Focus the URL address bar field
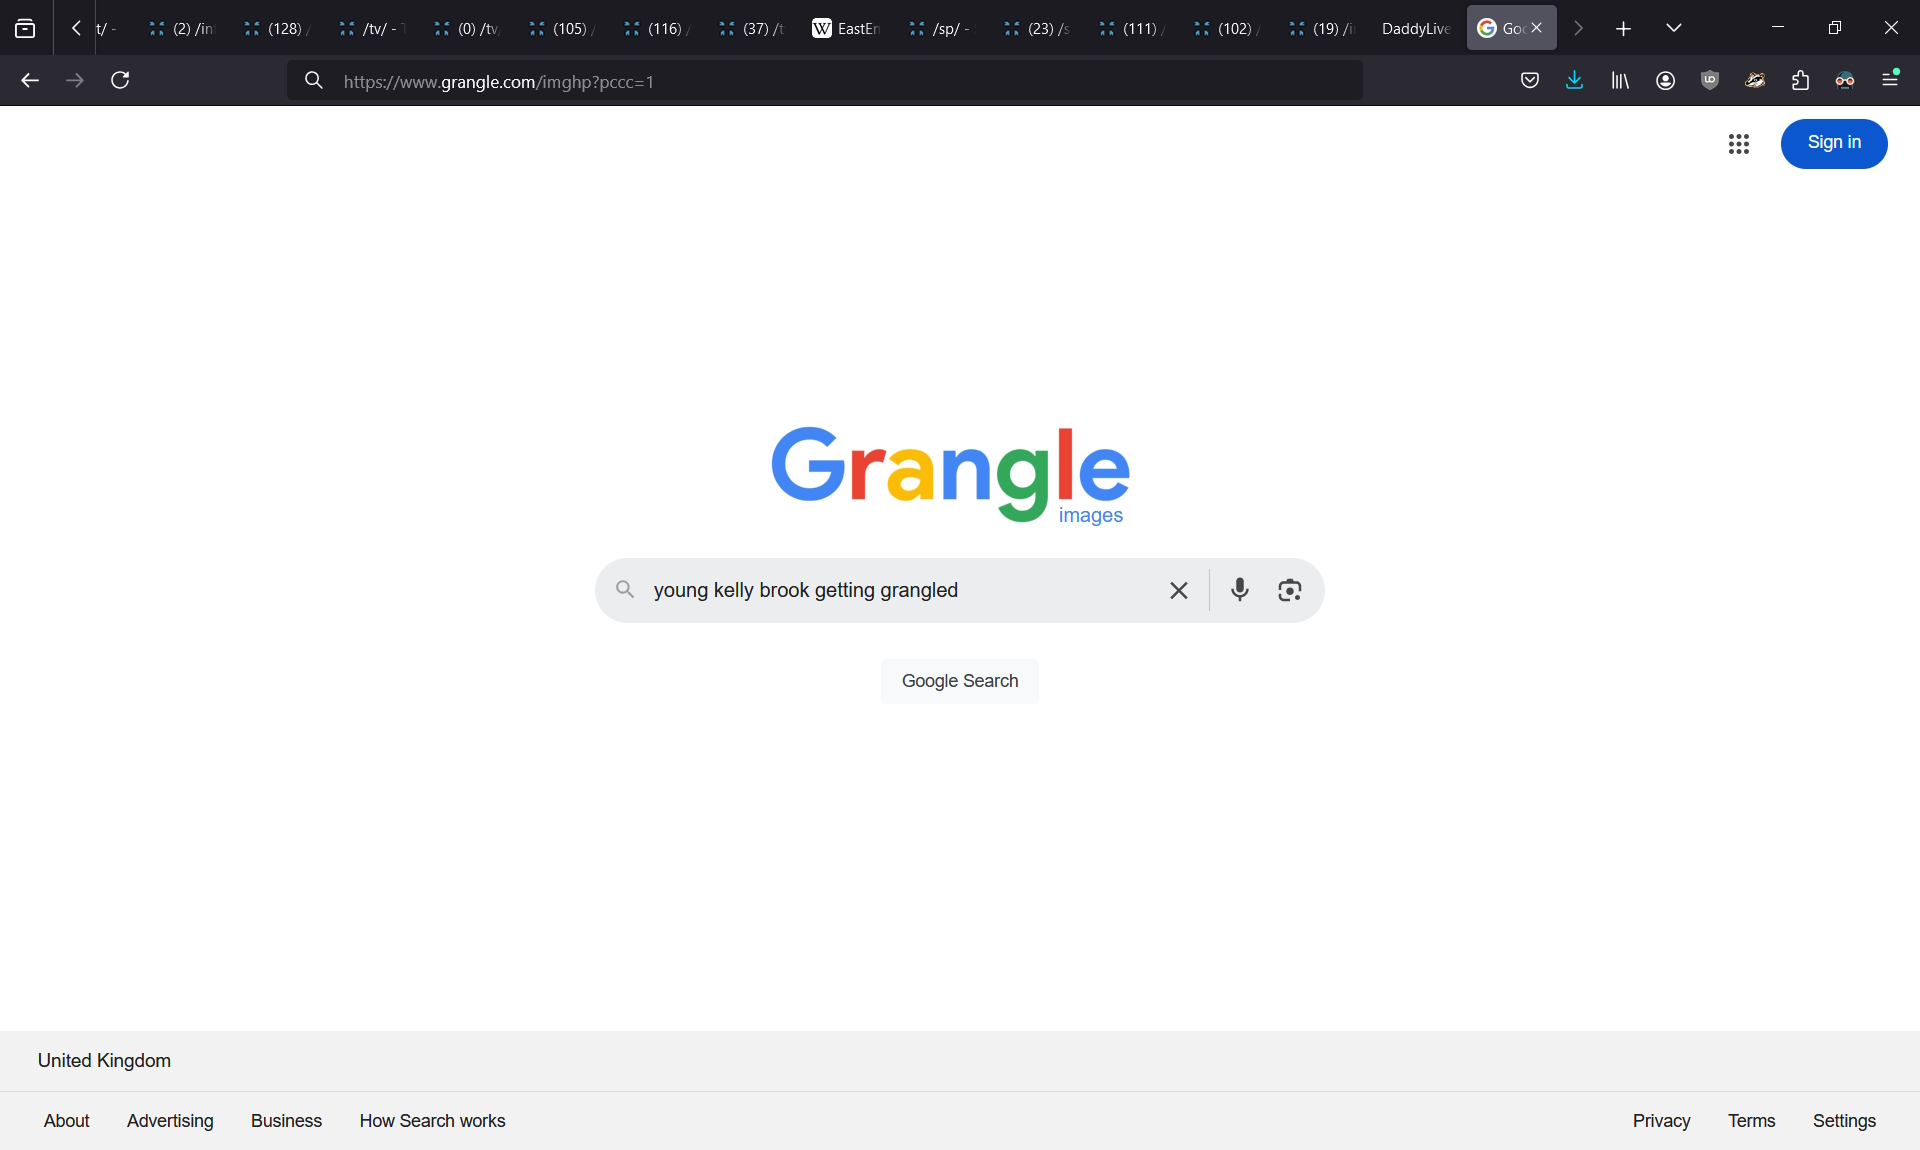 (825, 80)
